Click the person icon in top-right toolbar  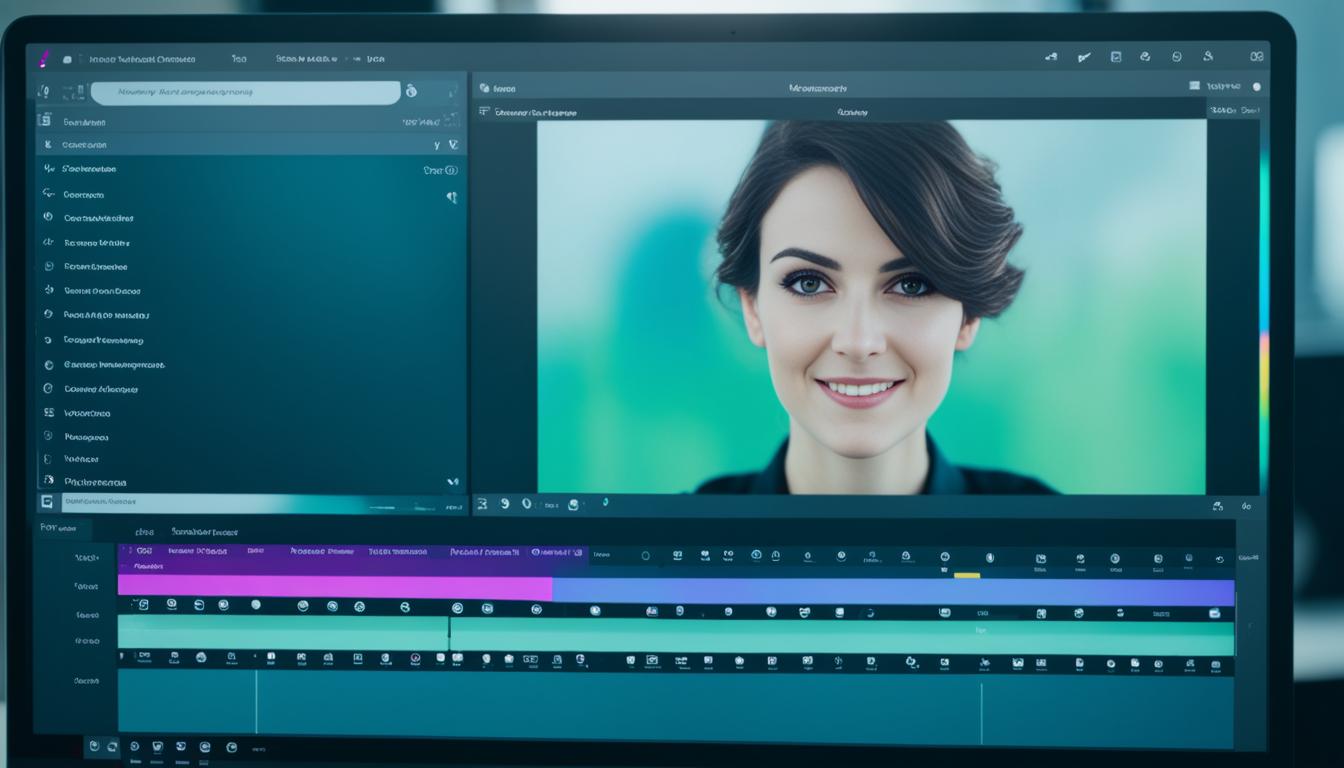(1208, 57)
